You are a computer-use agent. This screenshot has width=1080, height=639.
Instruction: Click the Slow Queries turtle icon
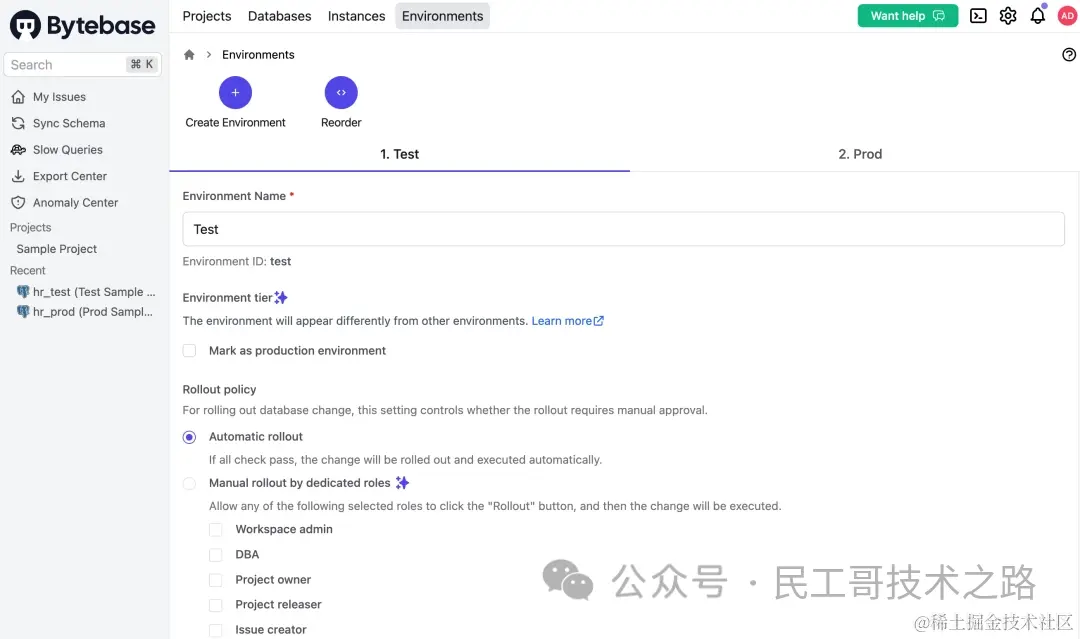(19, 149)
